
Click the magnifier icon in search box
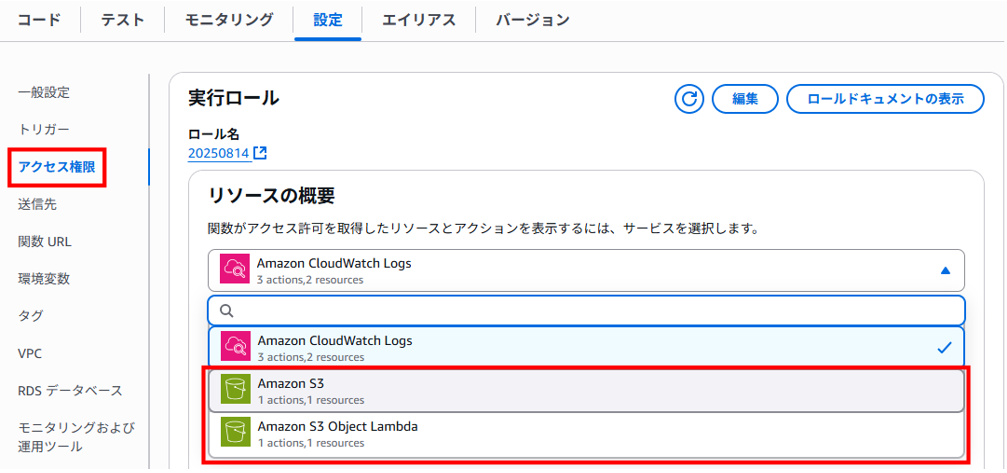coord(227,311)
